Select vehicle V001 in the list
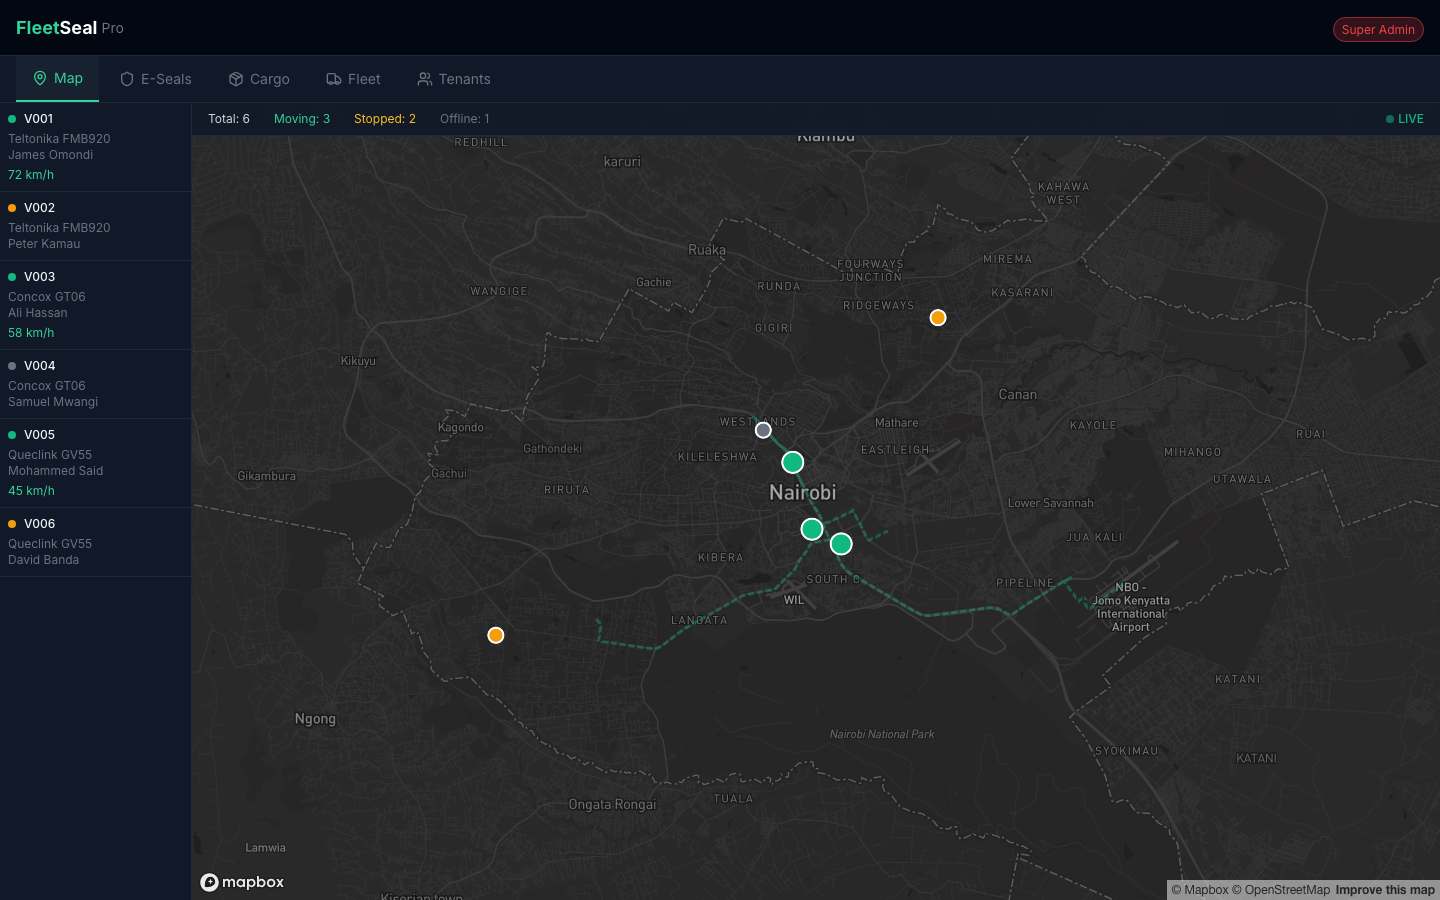 (95, 147)
